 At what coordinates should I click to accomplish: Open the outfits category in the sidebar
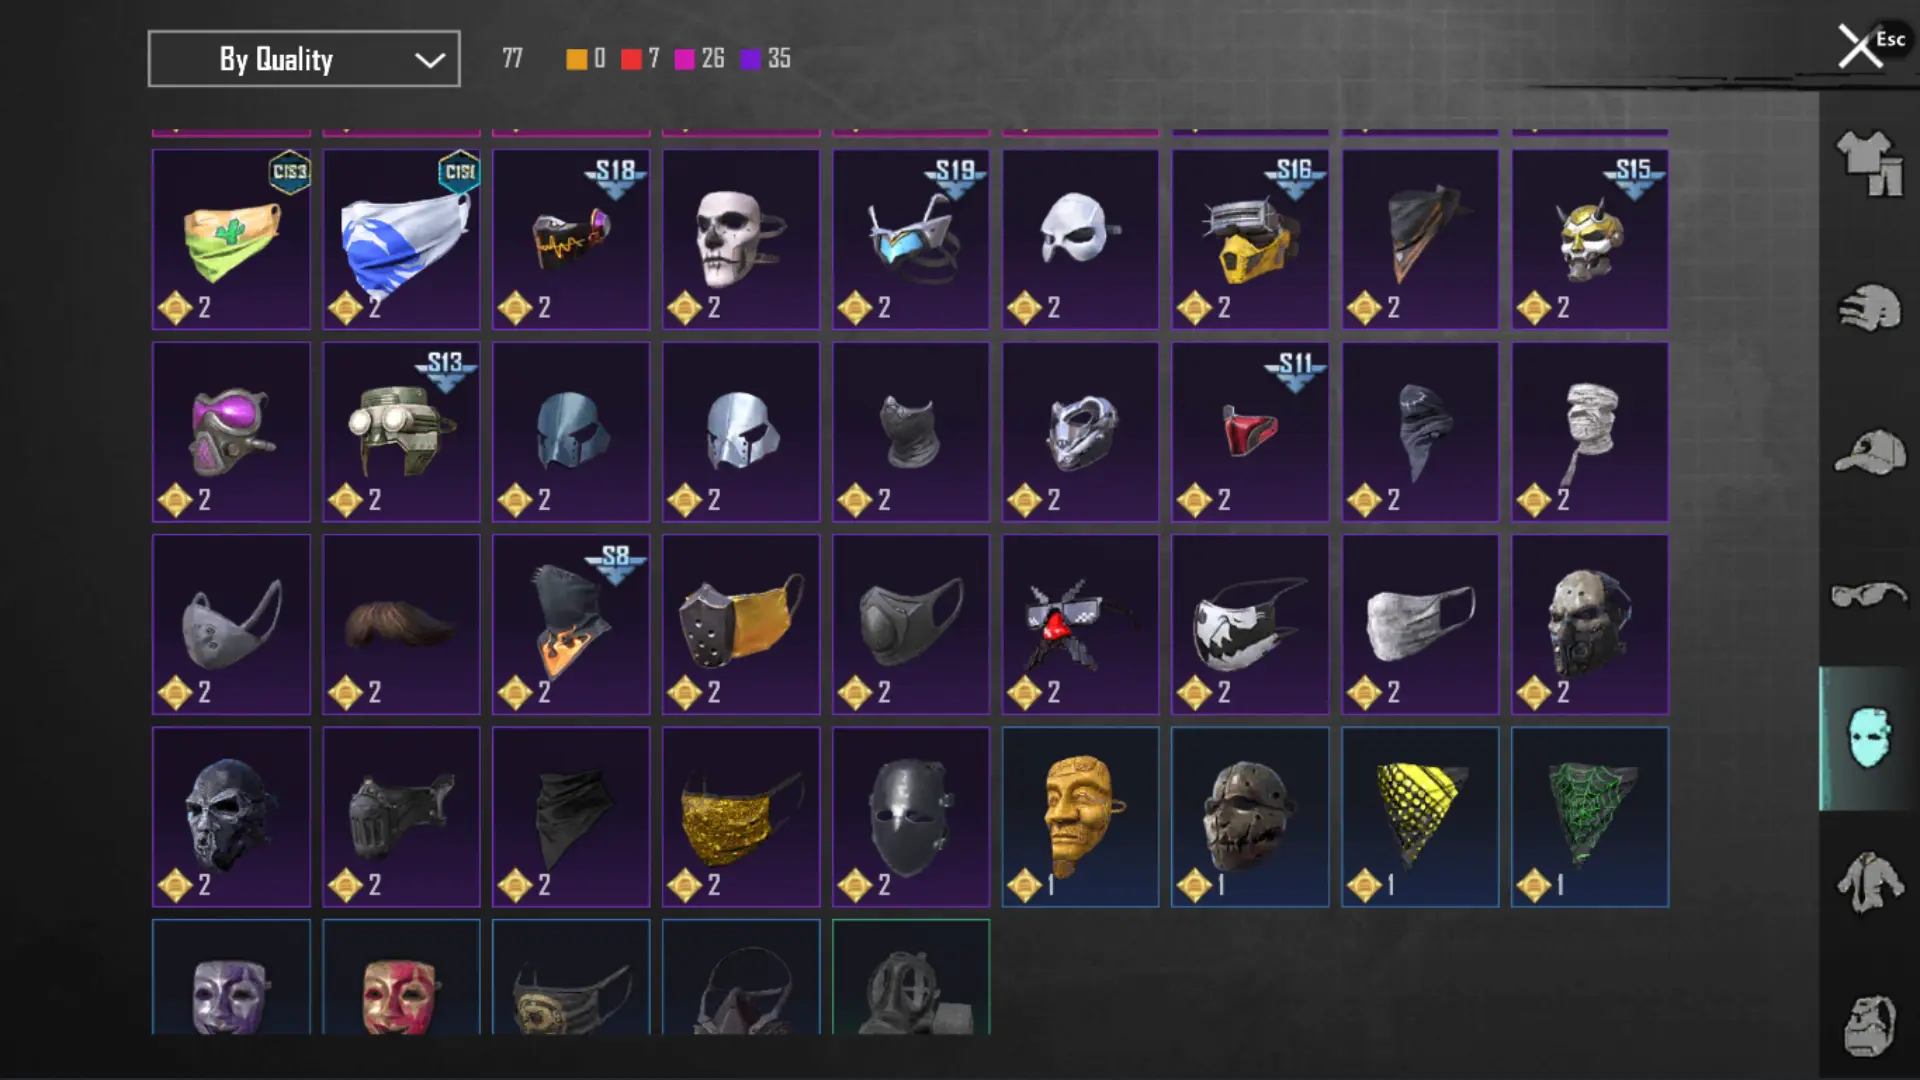pos(1869,163)
